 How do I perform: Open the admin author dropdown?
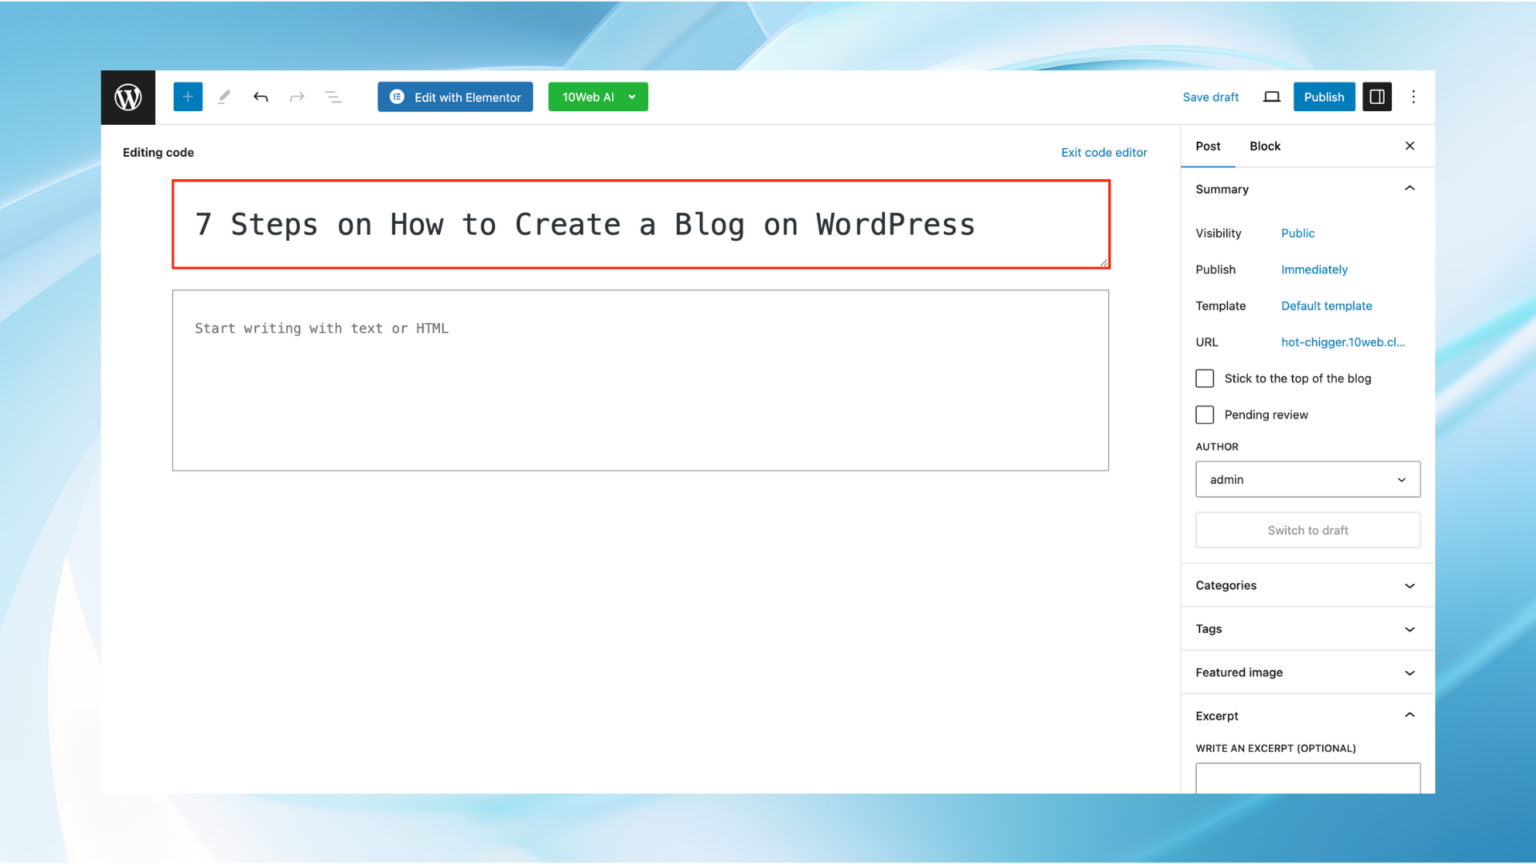point(1307,479)
